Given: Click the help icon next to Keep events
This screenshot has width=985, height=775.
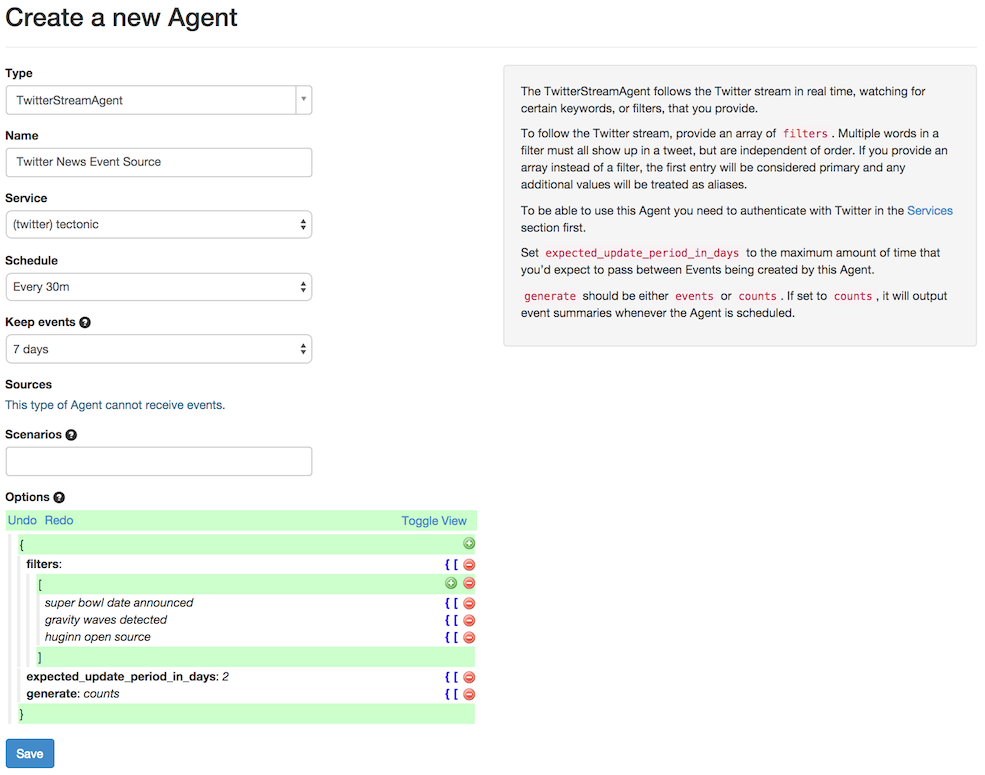Looking at the screenshot, I should coord(85,323).
